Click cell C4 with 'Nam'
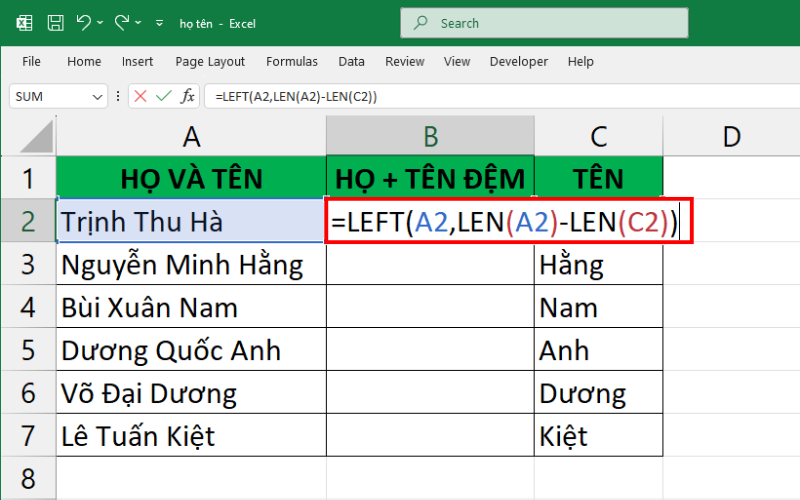Viewport: 800px width, 500px height. (598, 307)
